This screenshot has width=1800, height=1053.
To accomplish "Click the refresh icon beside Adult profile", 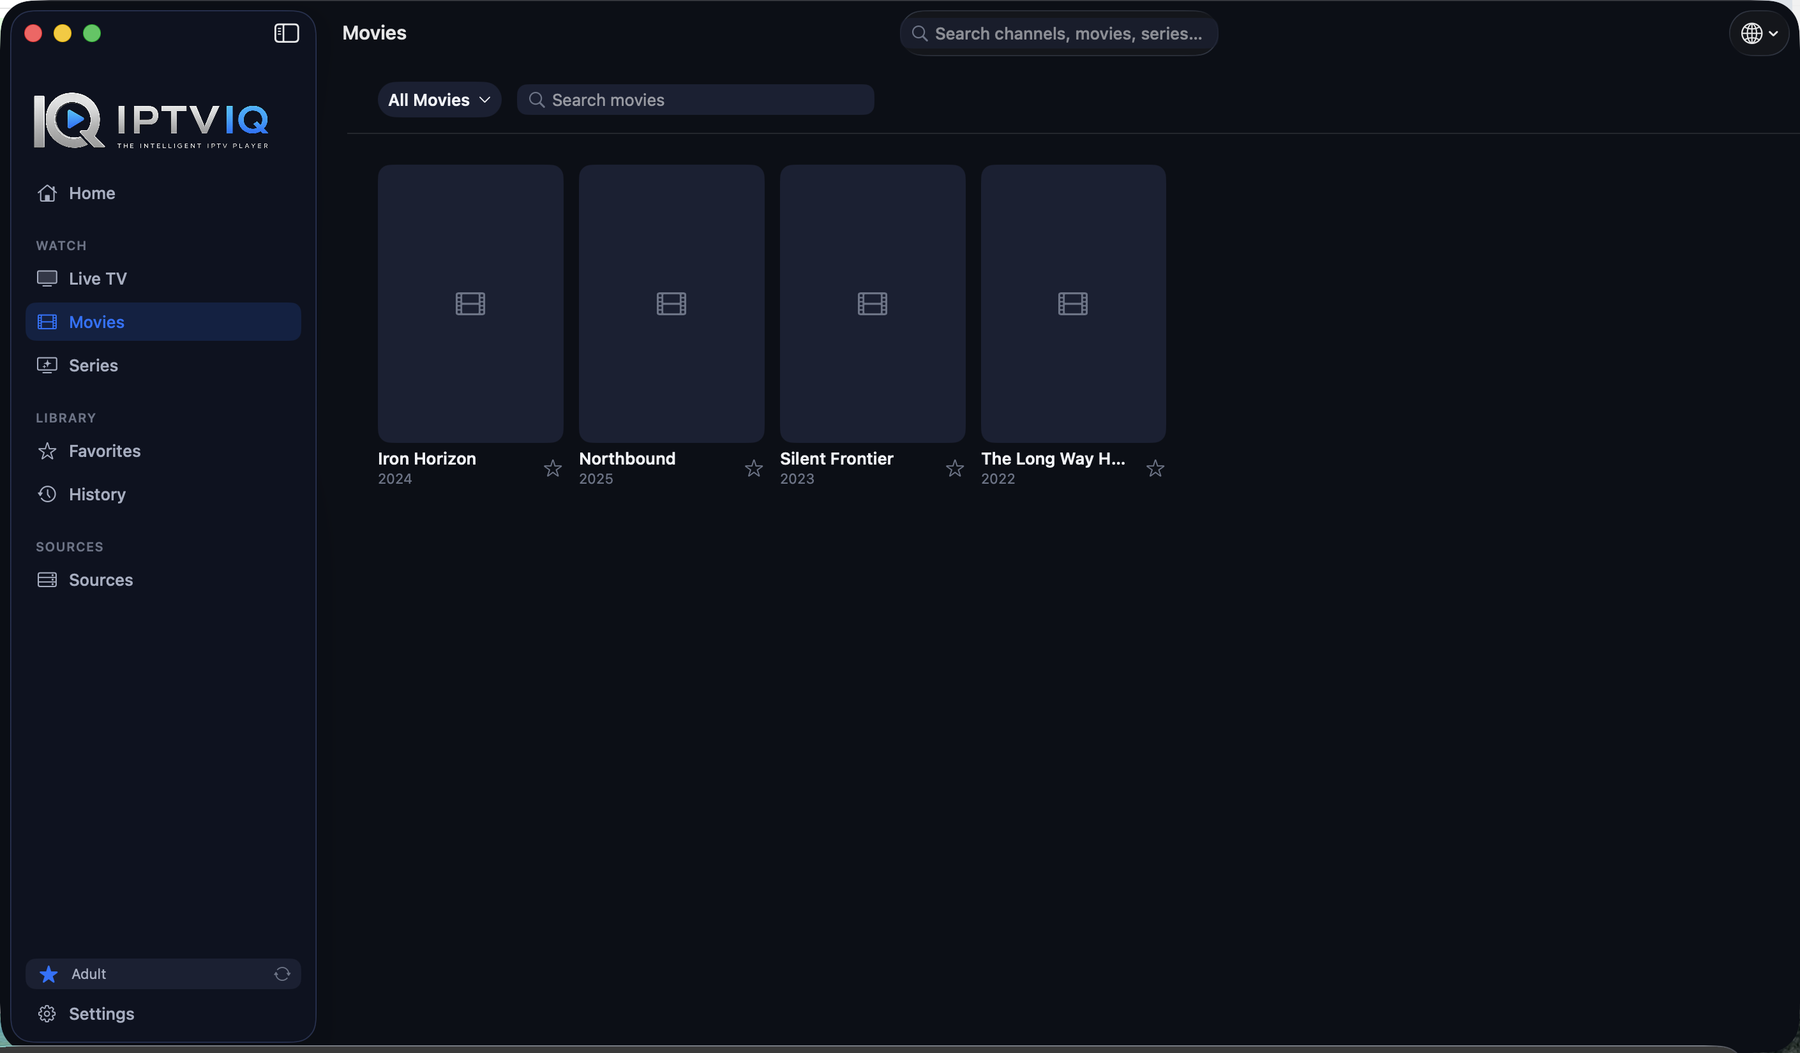I will pos(282,974).
